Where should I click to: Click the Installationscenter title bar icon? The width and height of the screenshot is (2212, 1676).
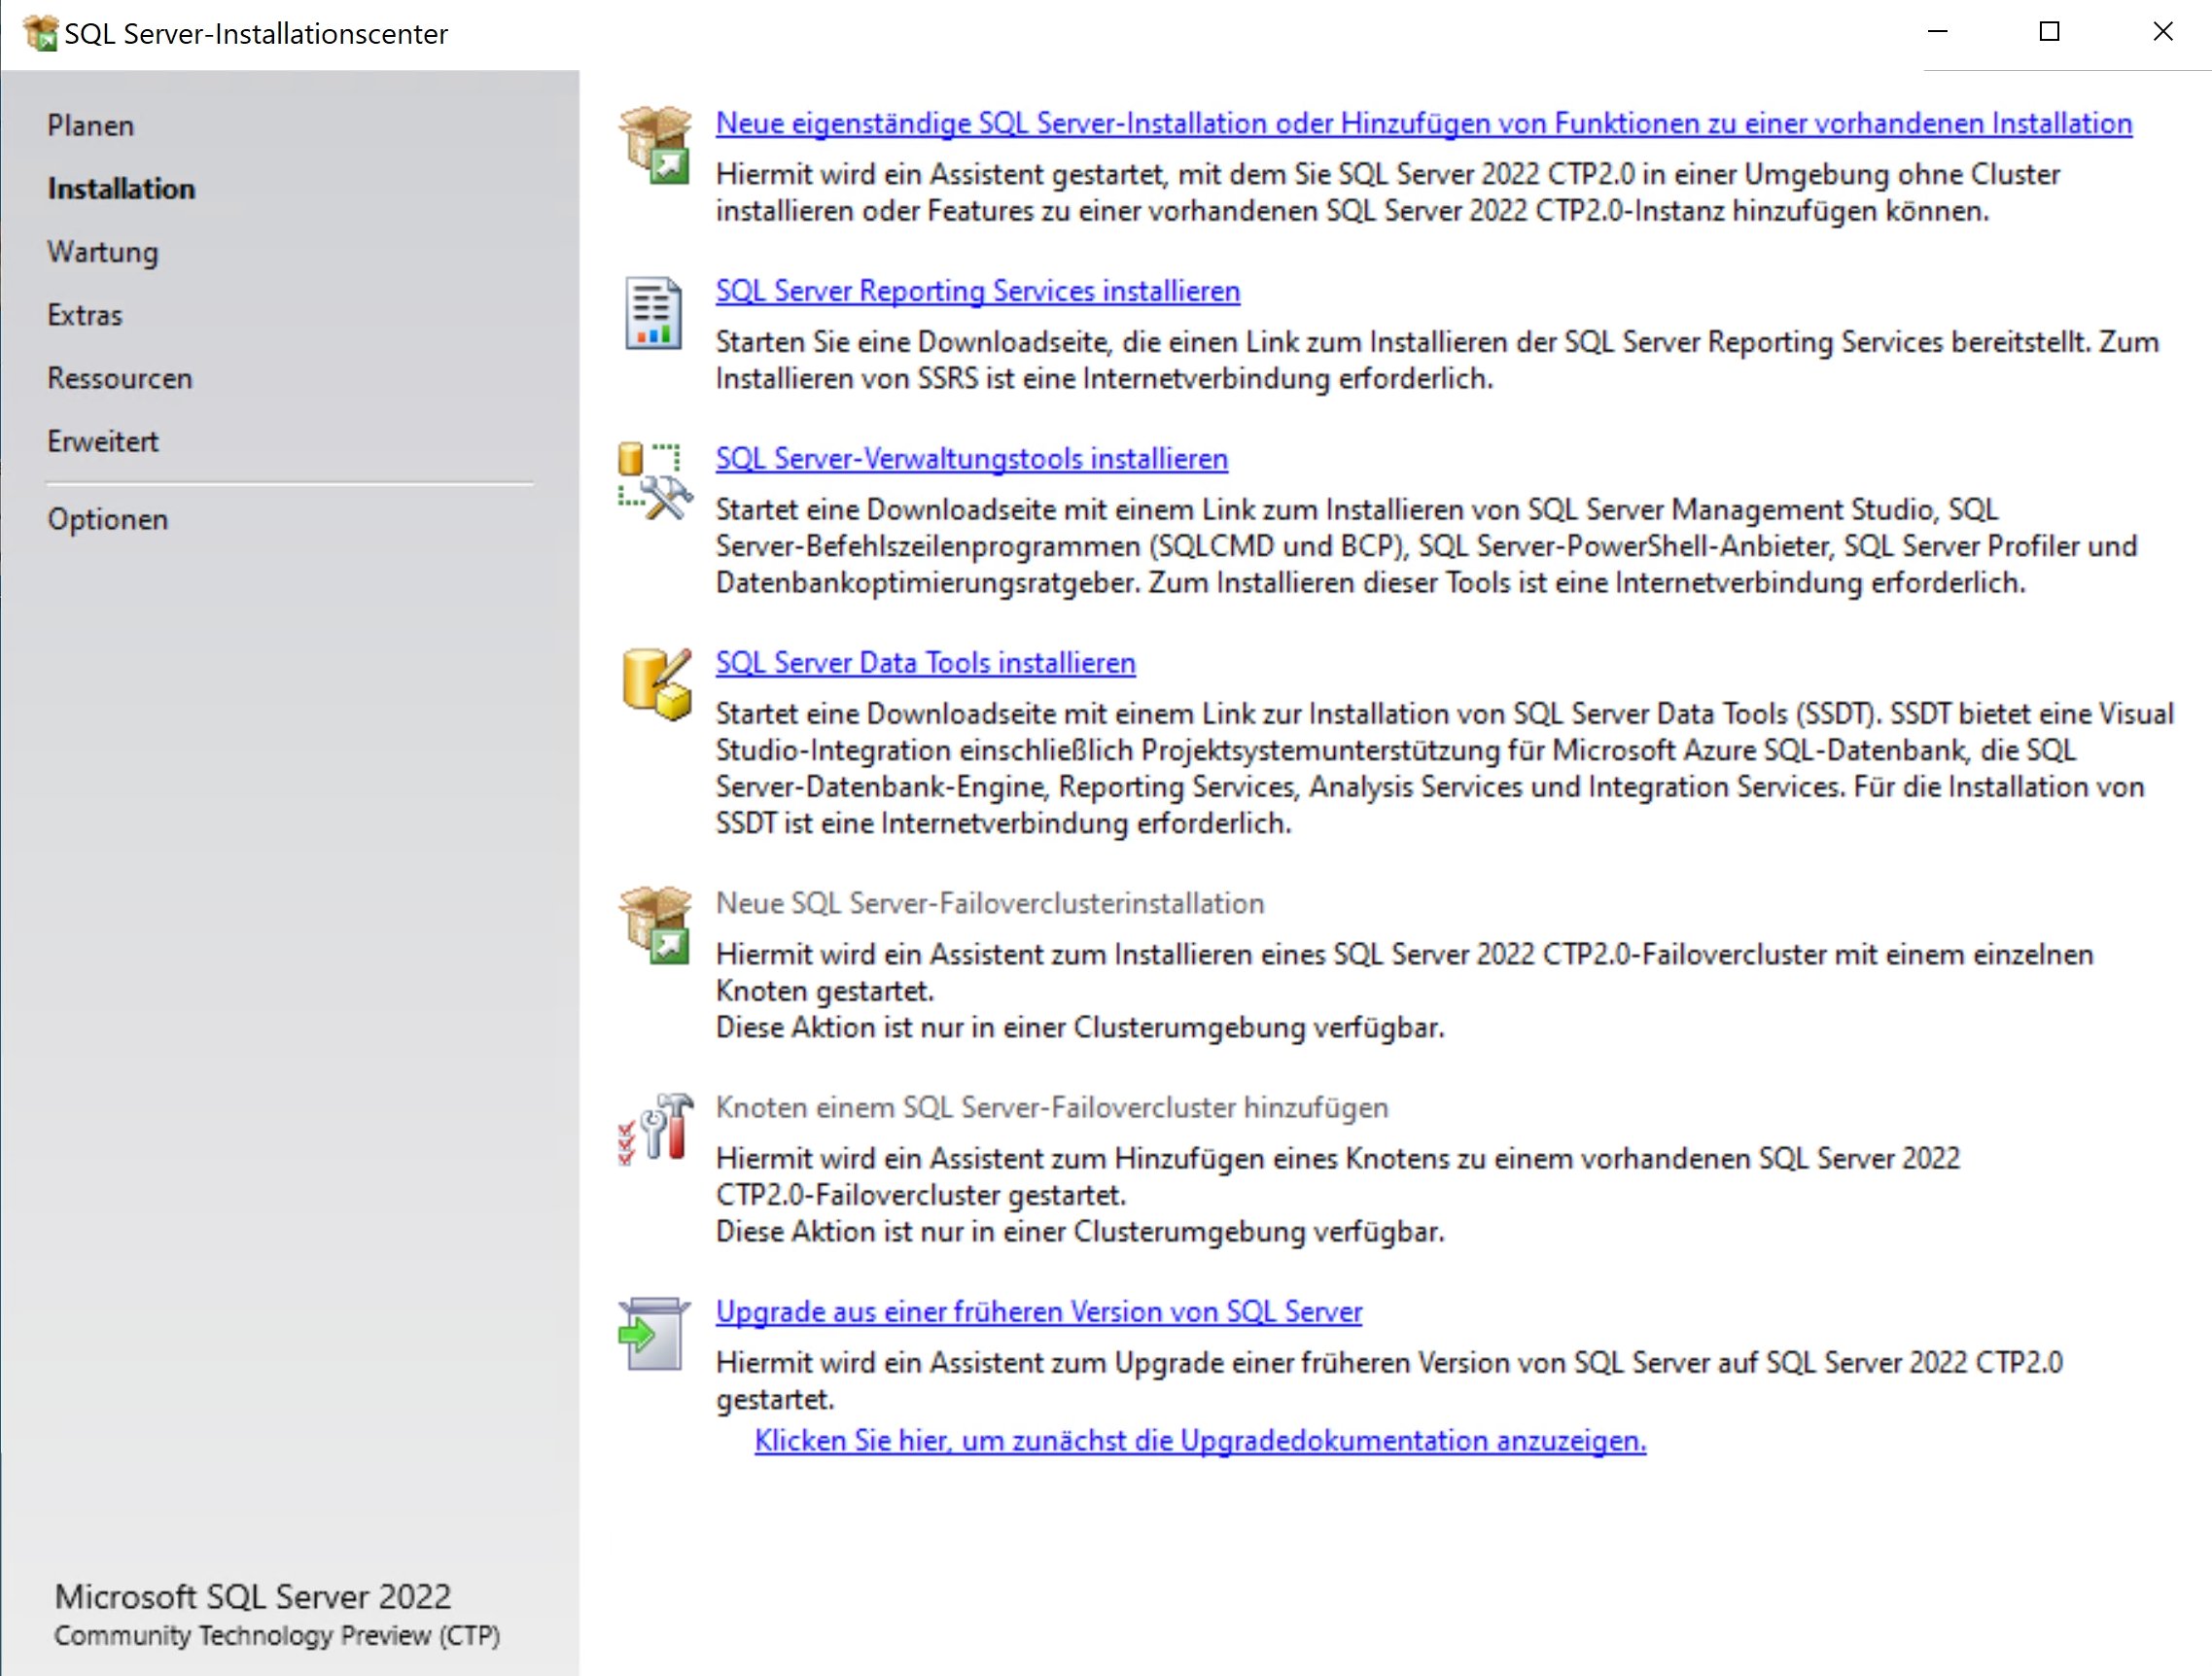coord(42,33)
